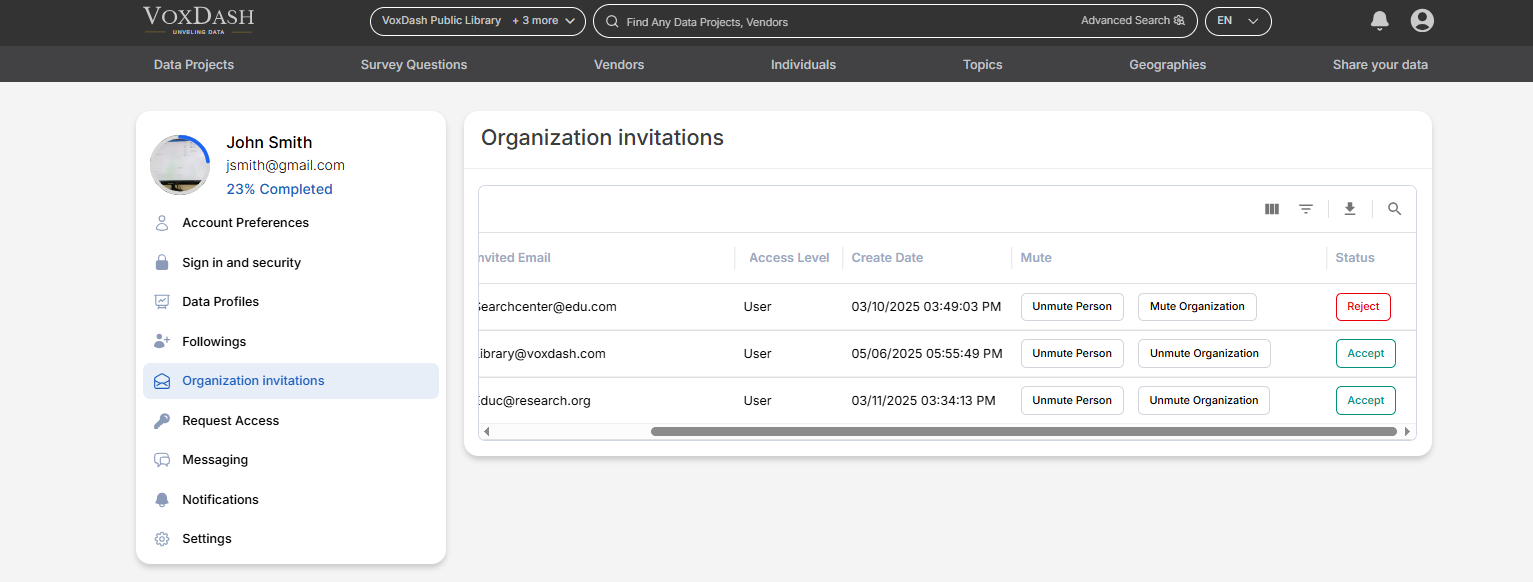Image resolution: width=1533 pixels, height=582 pixels.
Task: Click the Organization invitations envelope icon
Action: click(x=162, y=381)
